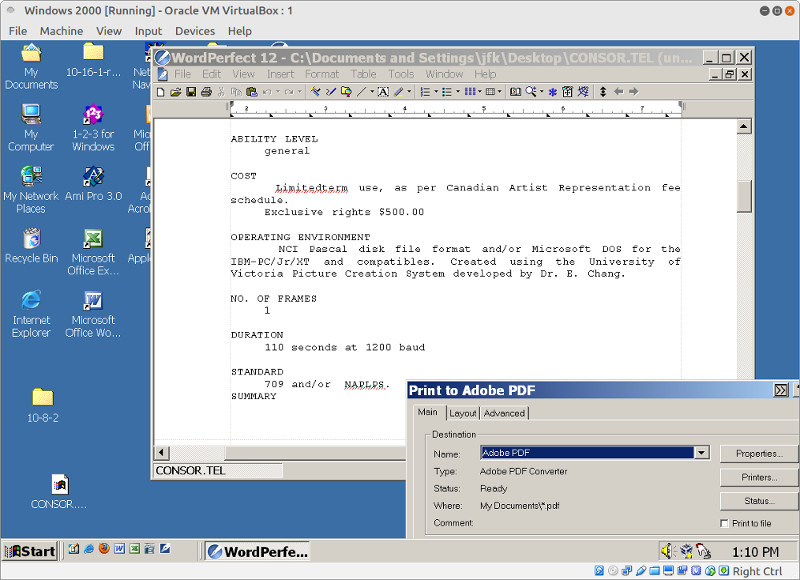
Task: Click the horizontal scrollbar left arrow
Action: (162, 452)
